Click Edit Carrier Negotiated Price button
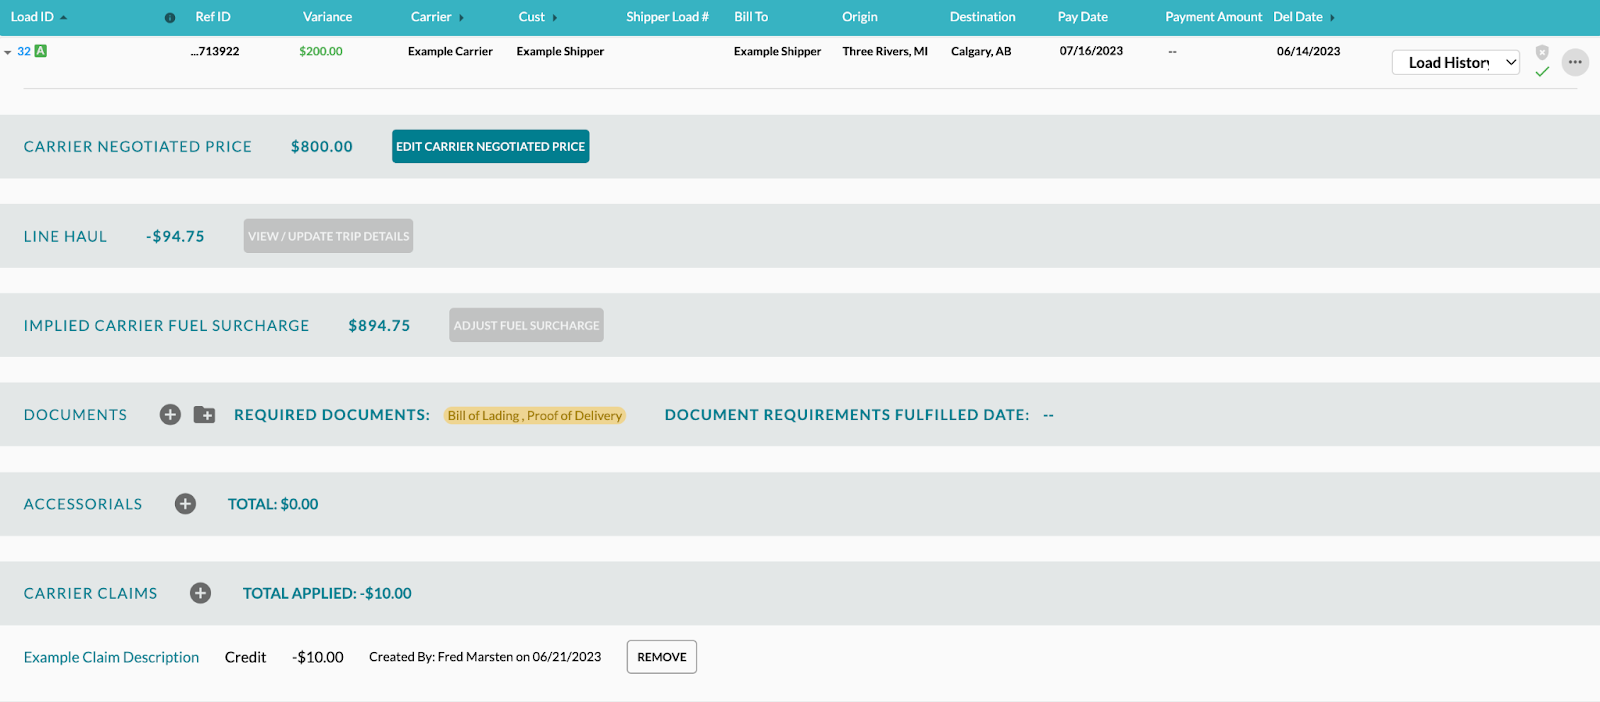The height and width of the screenshot is (702, 1600). pyautogui.click(x=490, y=146)
